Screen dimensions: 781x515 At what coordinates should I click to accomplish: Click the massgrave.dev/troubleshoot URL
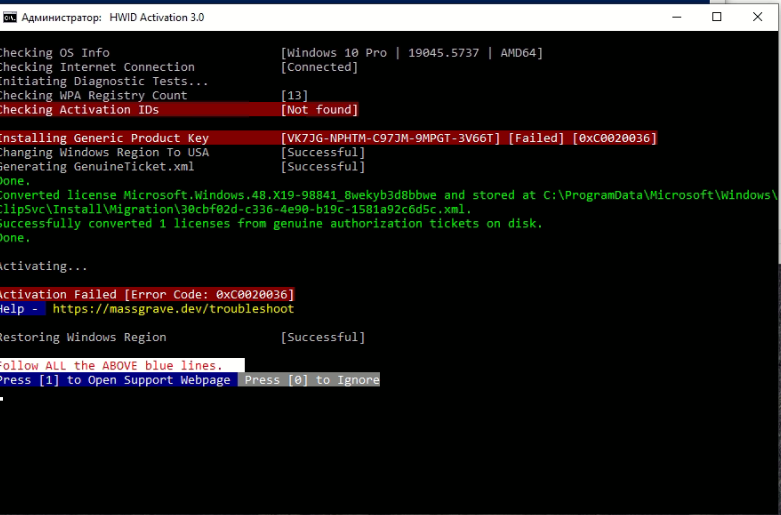(173, 309)
